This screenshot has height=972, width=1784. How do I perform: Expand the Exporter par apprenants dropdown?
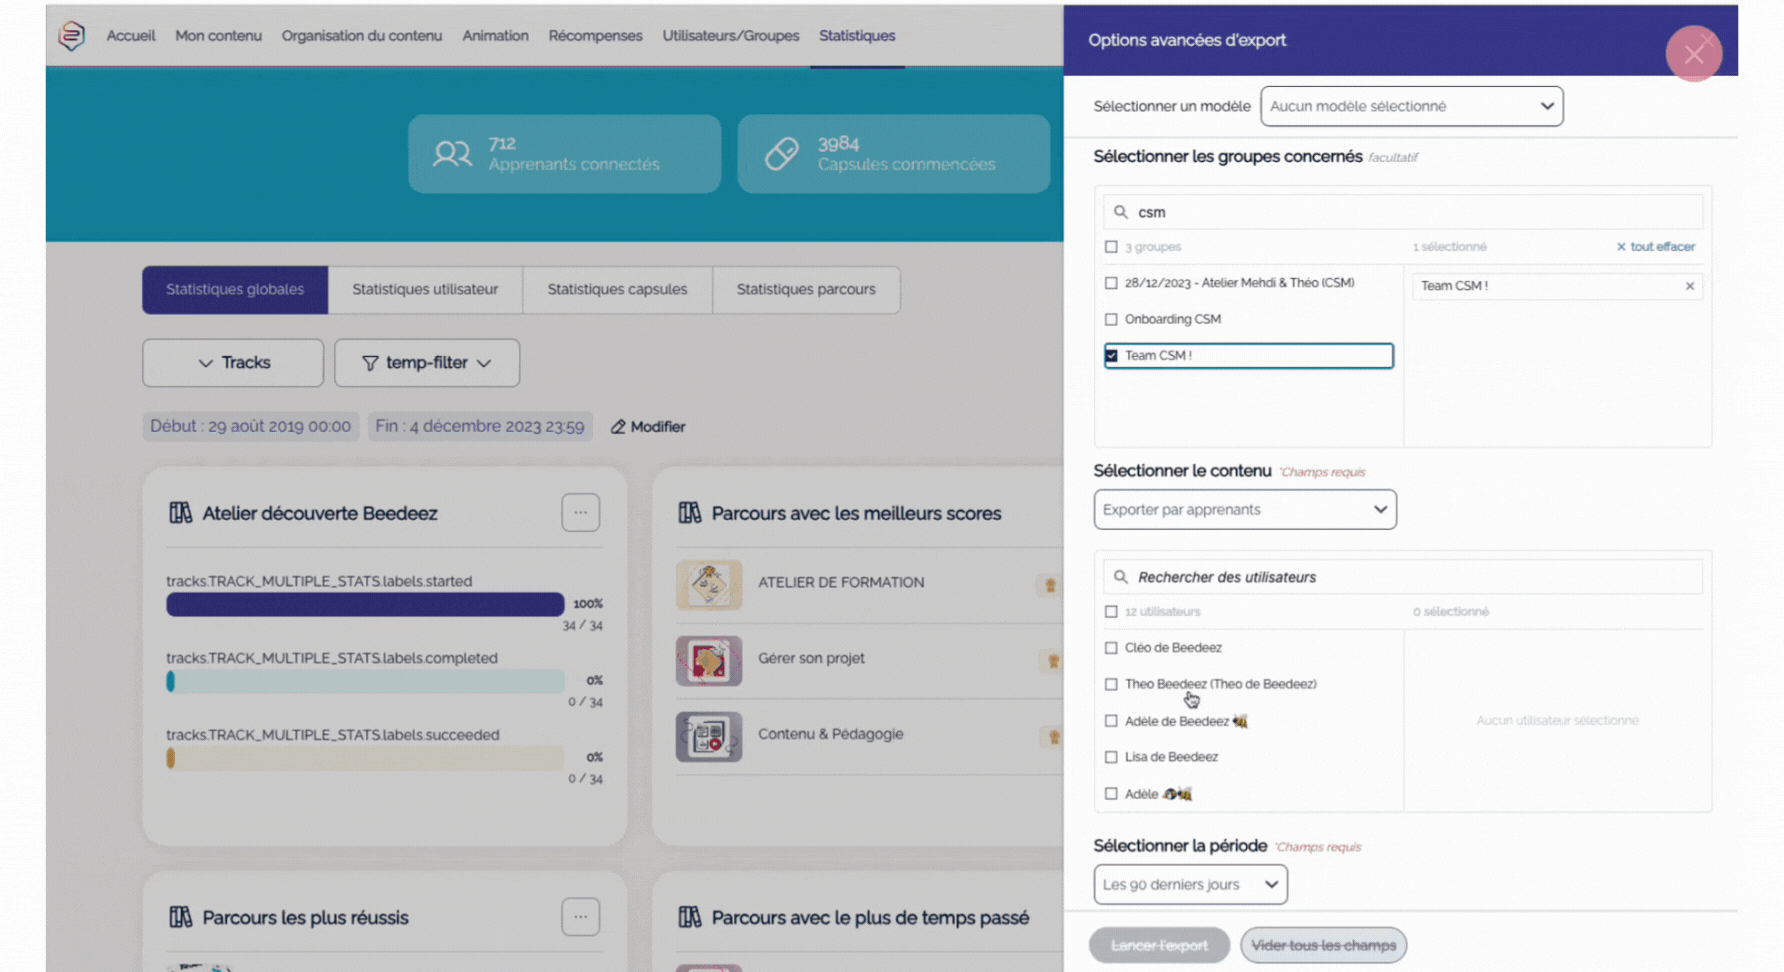click(1244, 510)
